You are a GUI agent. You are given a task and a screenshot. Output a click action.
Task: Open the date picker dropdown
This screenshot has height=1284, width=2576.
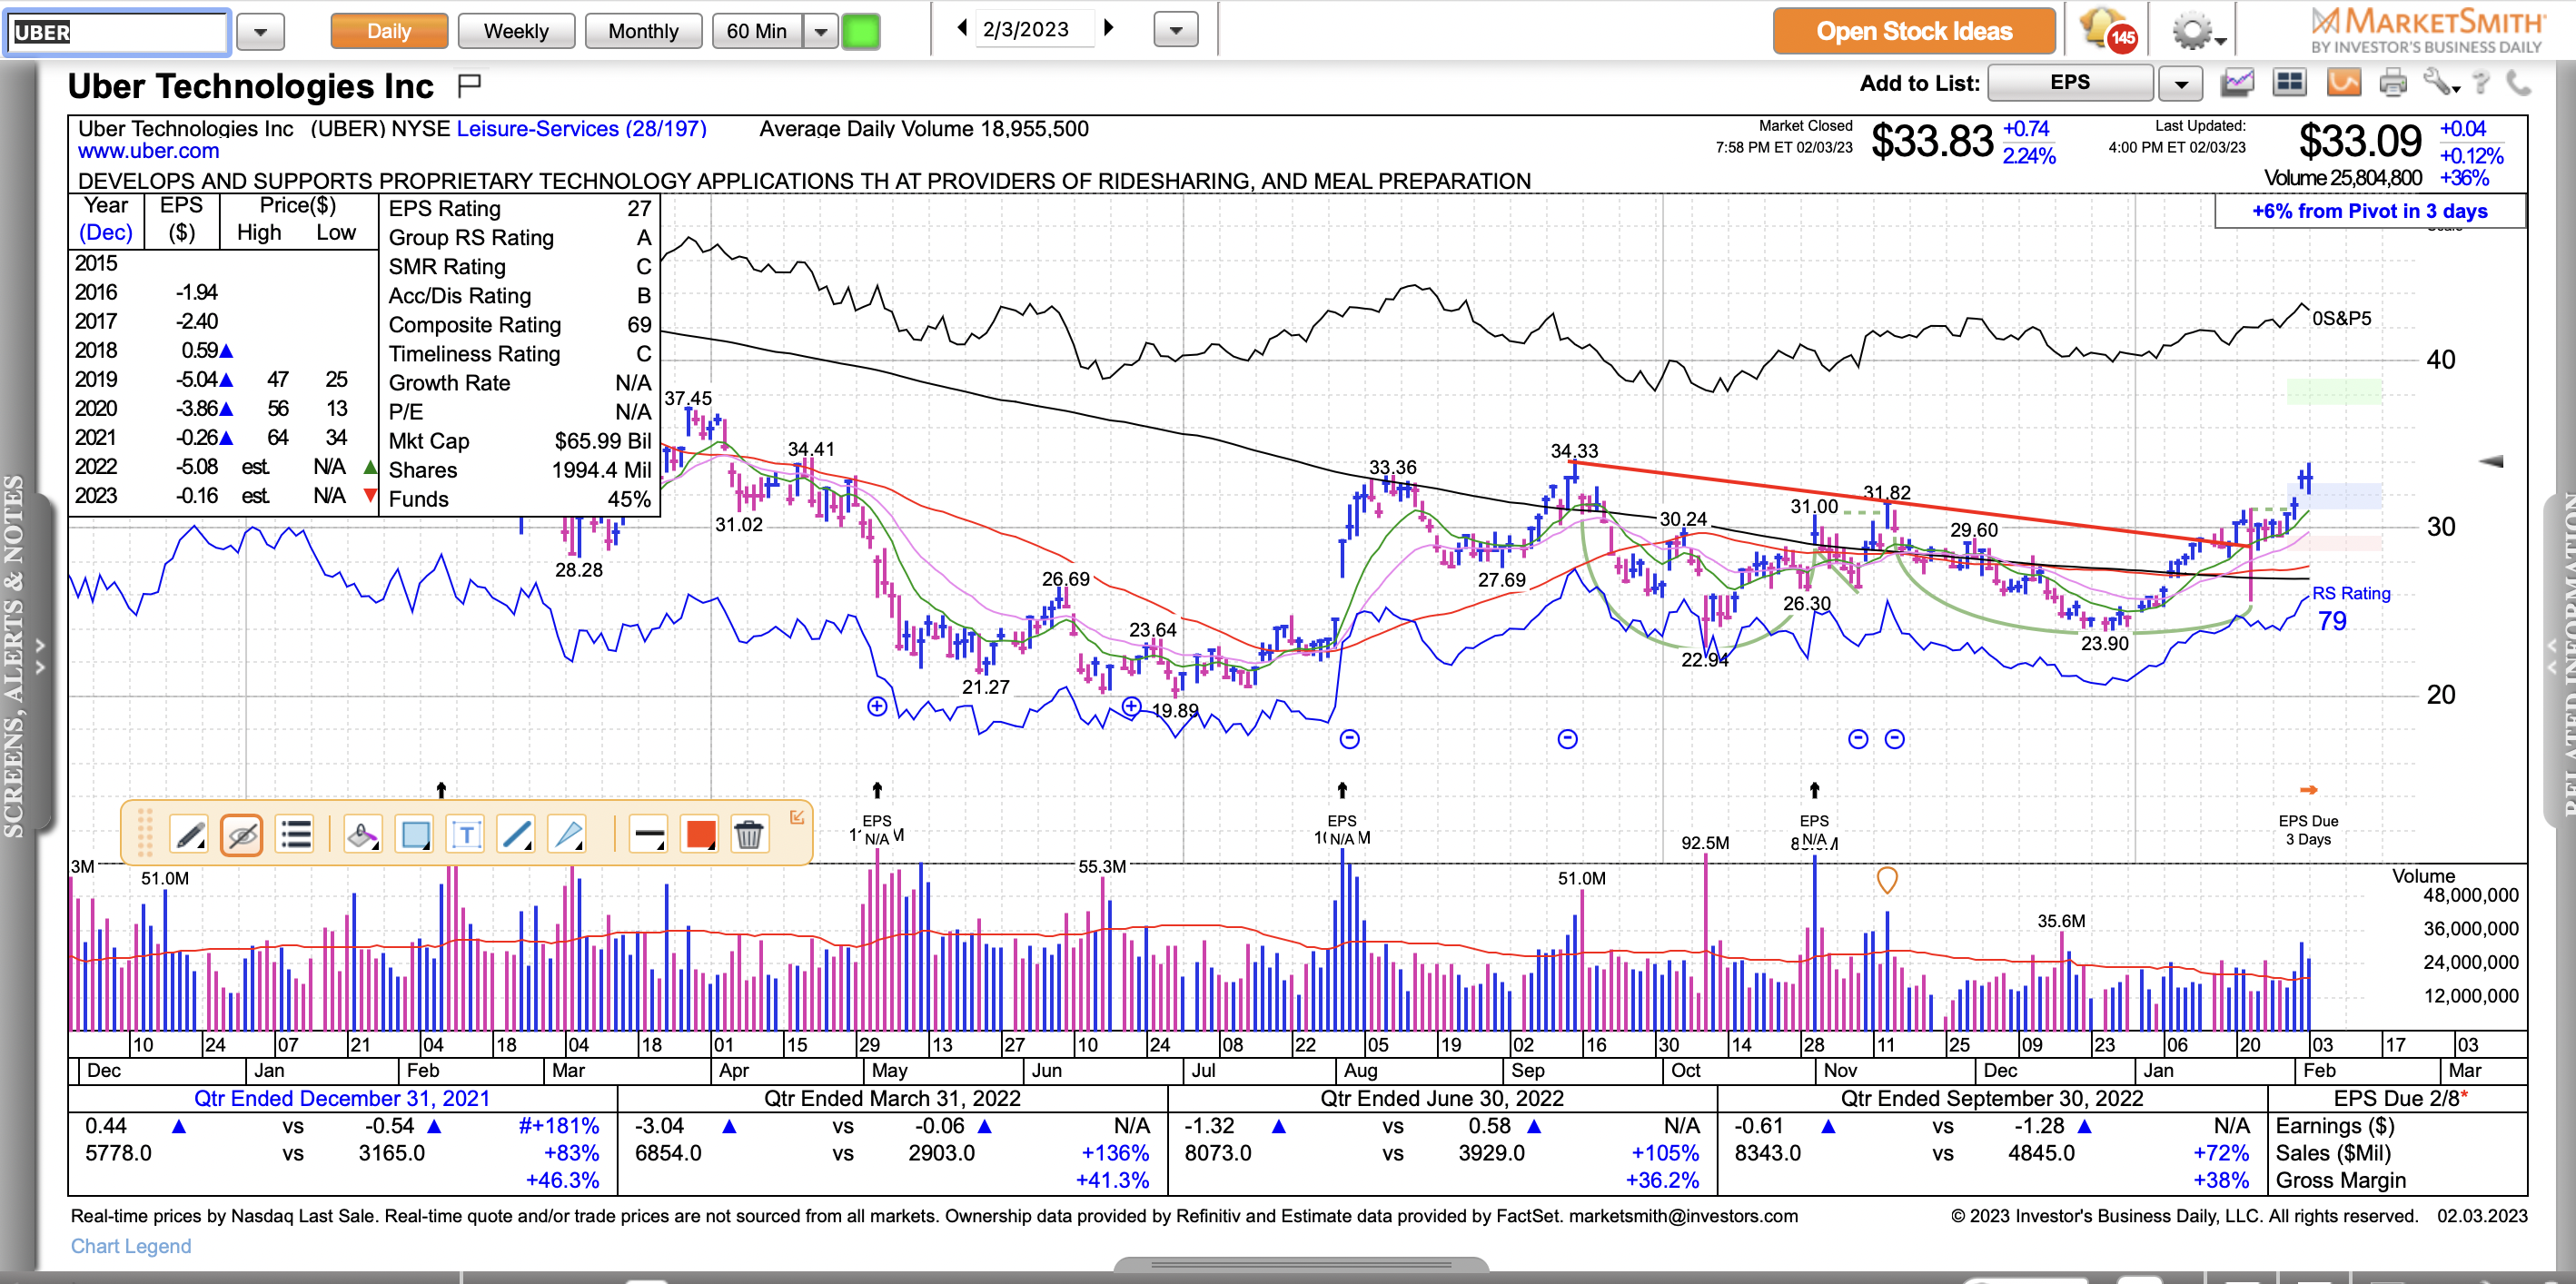coord(1175,30)
